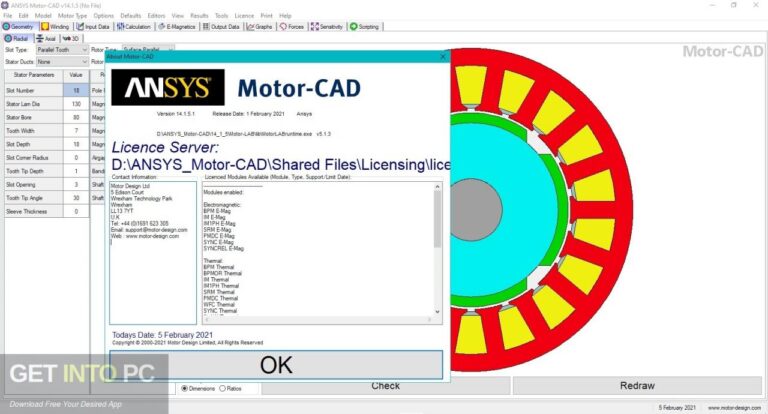
Task: Open the Tools menu
Action: pyautogui.click(x=221, y=16)
